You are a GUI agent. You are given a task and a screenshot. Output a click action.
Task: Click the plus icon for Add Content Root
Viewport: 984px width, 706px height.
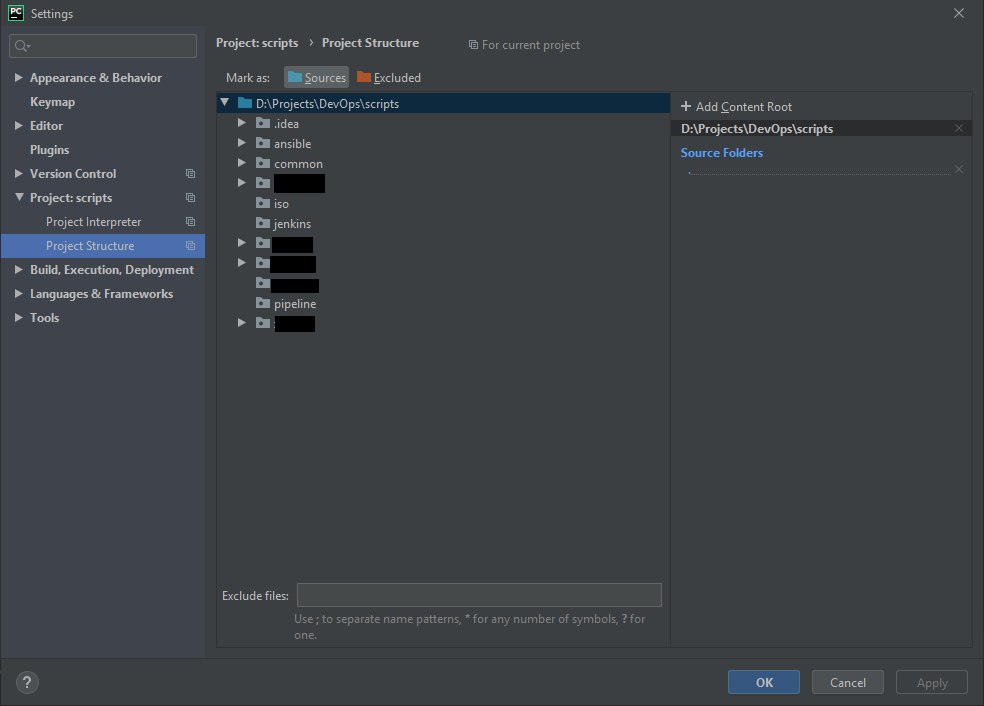coord(686,107)
